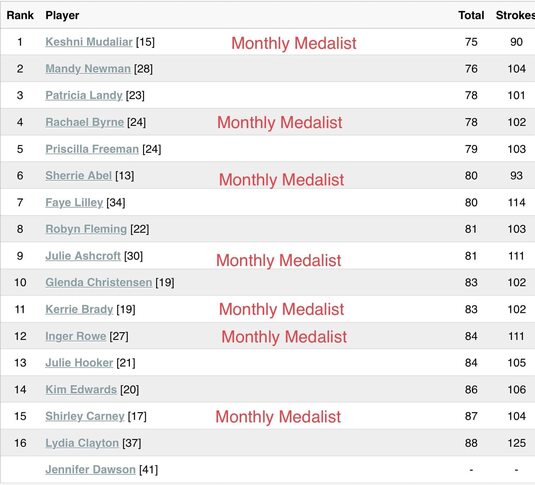
Task: Select the Lydia Clayton link
Action: tap(82, 443)
